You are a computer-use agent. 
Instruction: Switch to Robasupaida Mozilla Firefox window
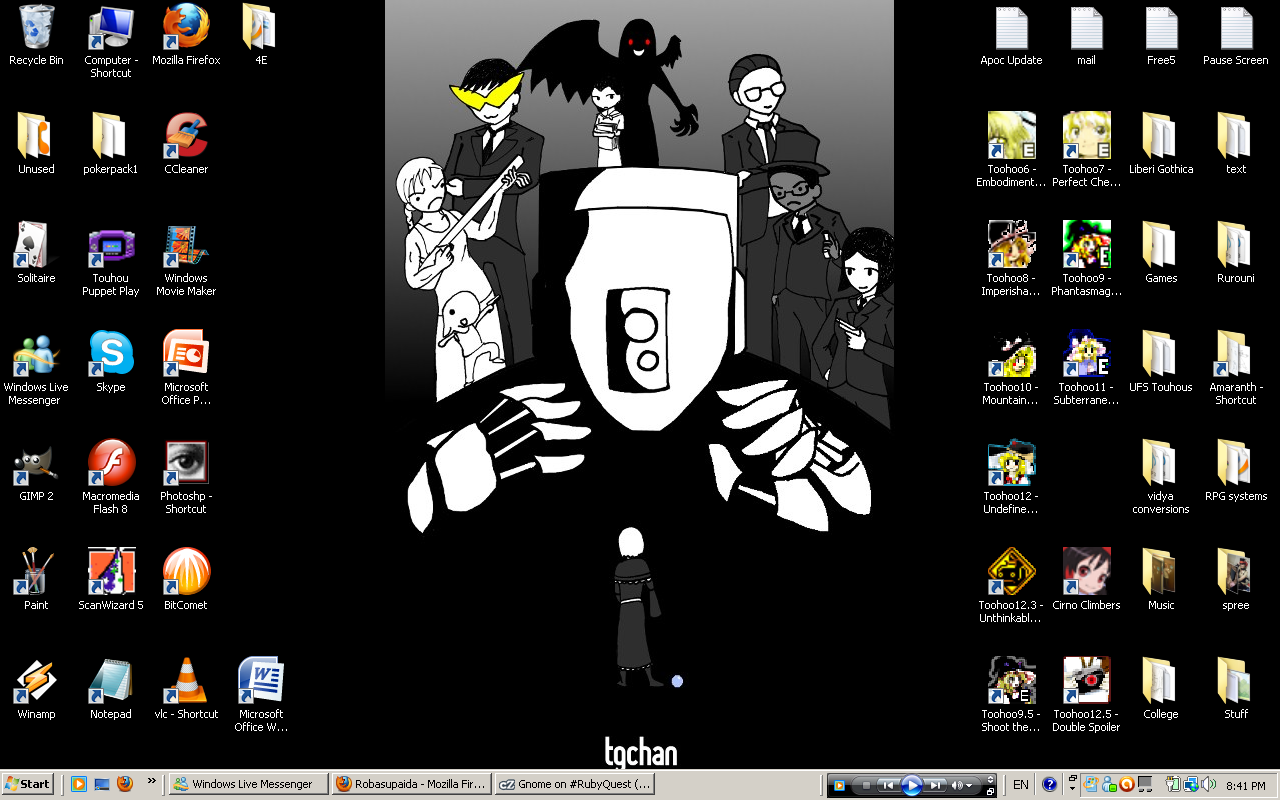tap(411, 784)
